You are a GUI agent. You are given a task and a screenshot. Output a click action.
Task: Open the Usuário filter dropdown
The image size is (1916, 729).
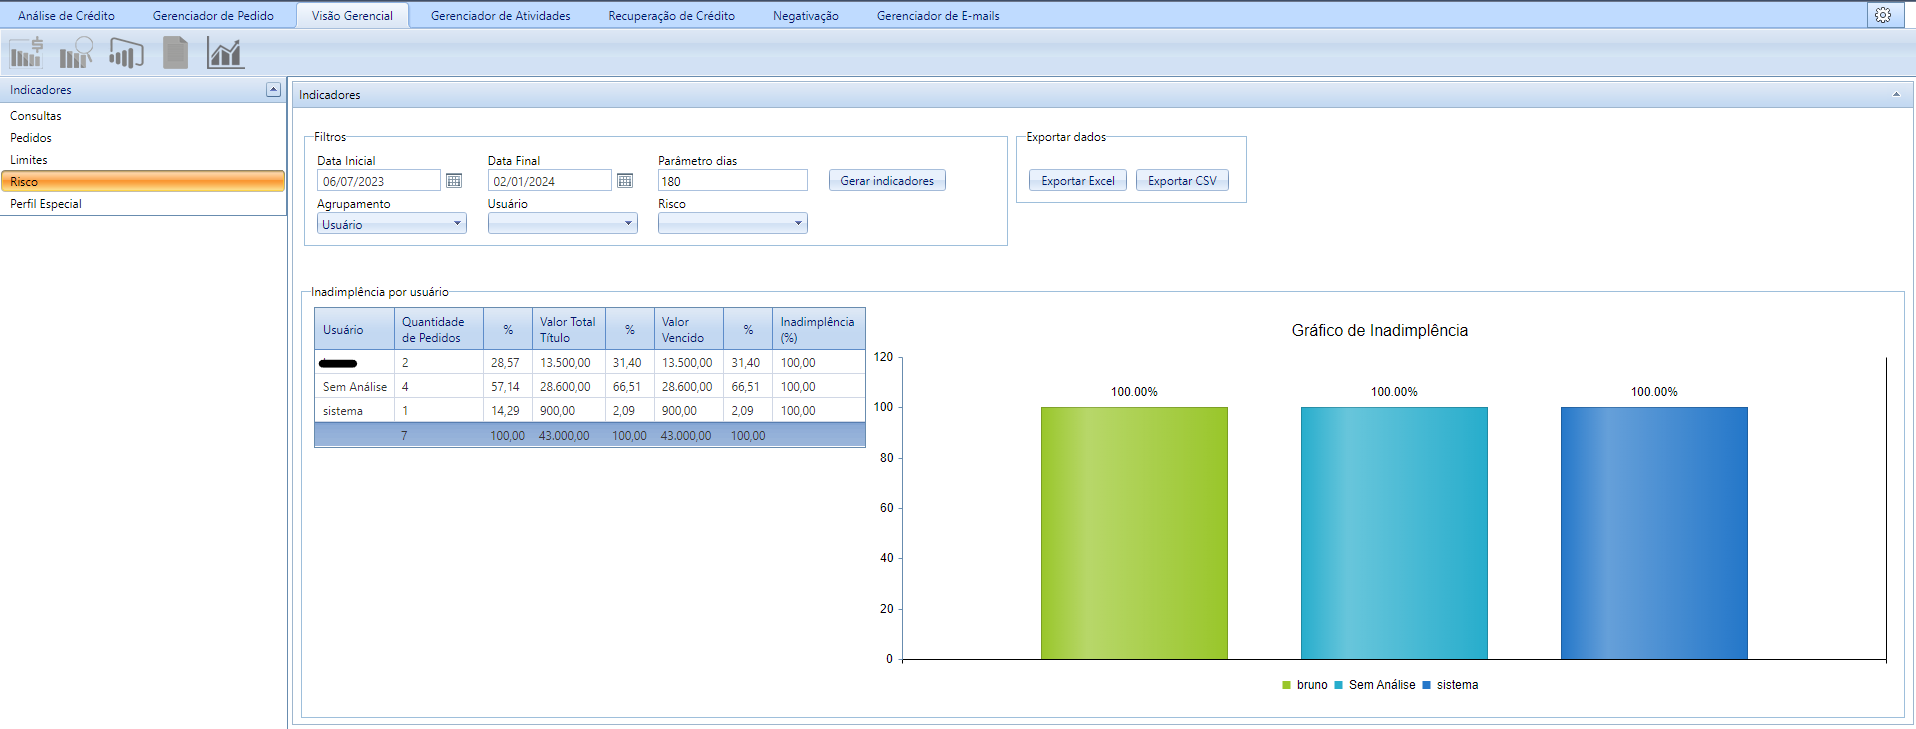(562, 224)
